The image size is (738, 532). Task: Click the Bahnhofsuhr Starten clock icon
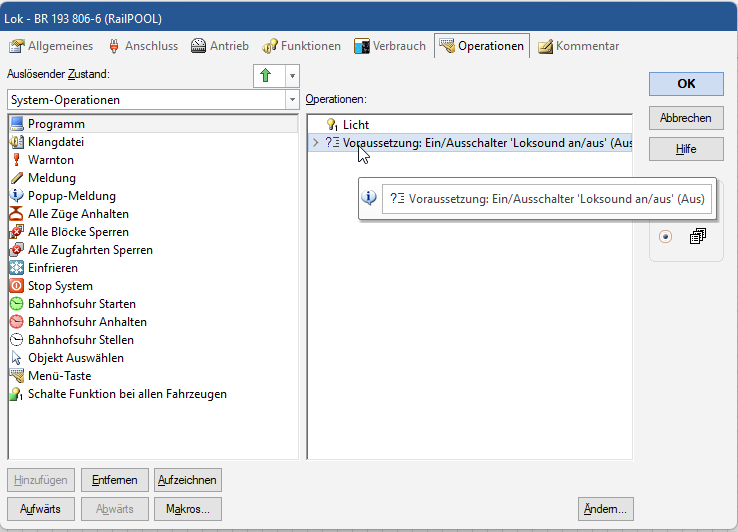point(16,304)
